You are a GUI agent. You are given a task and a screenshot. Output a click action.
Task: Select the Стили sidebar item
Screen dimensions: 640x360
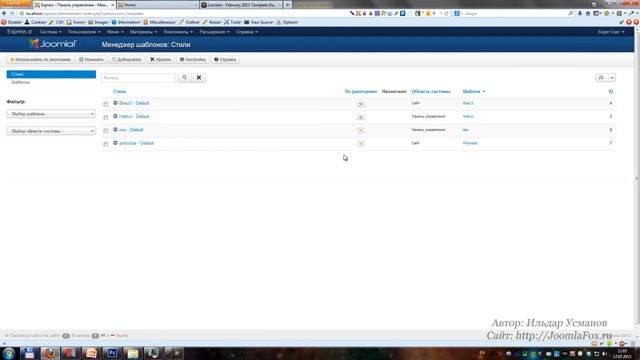coord(51,74)
